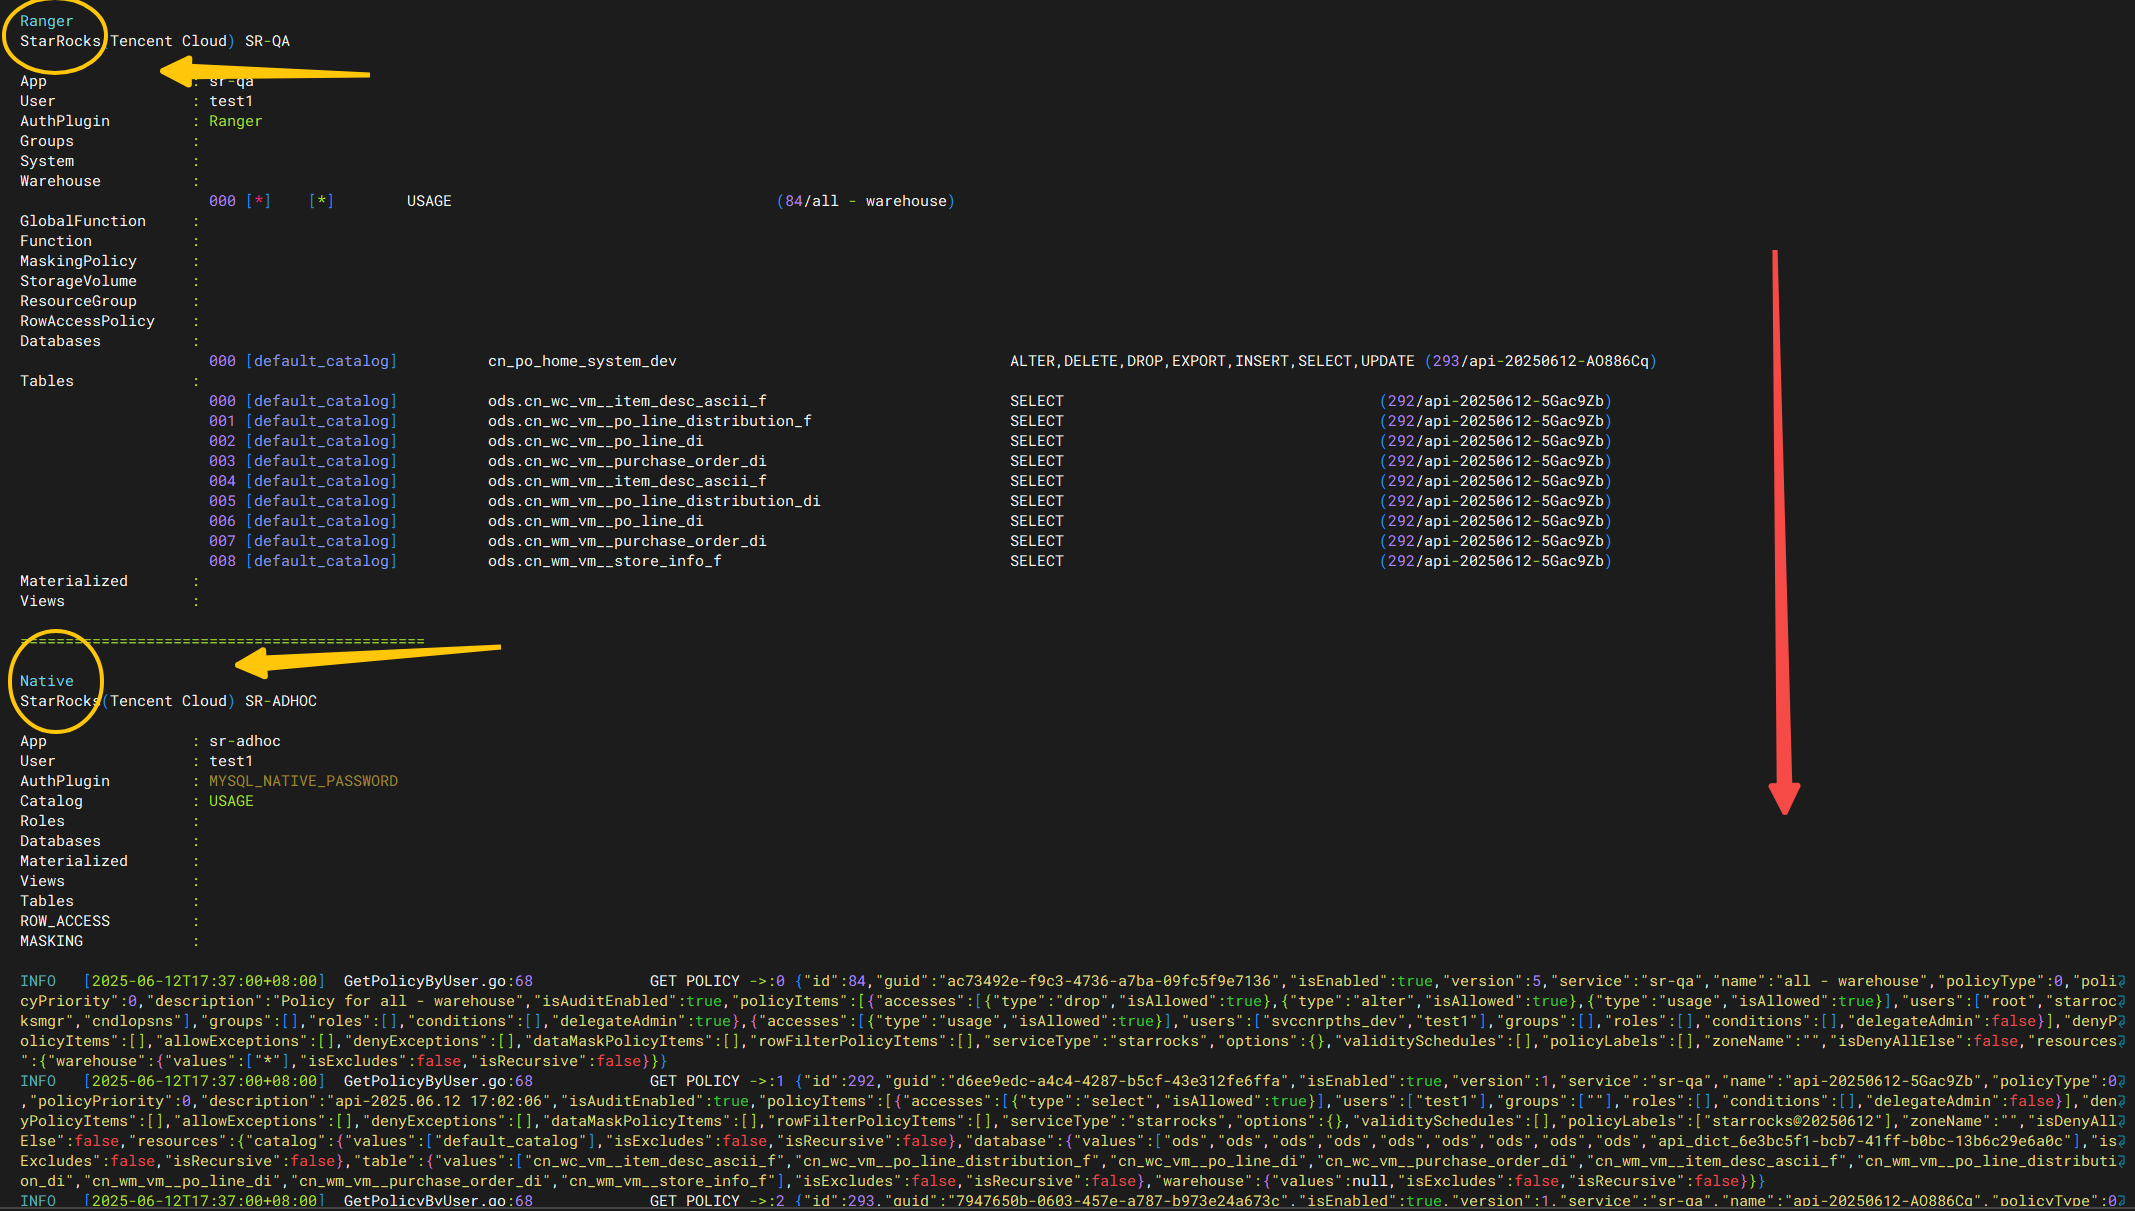Click the 'GlobalFunction' label

pyautogui.click(x=83, y=221)
